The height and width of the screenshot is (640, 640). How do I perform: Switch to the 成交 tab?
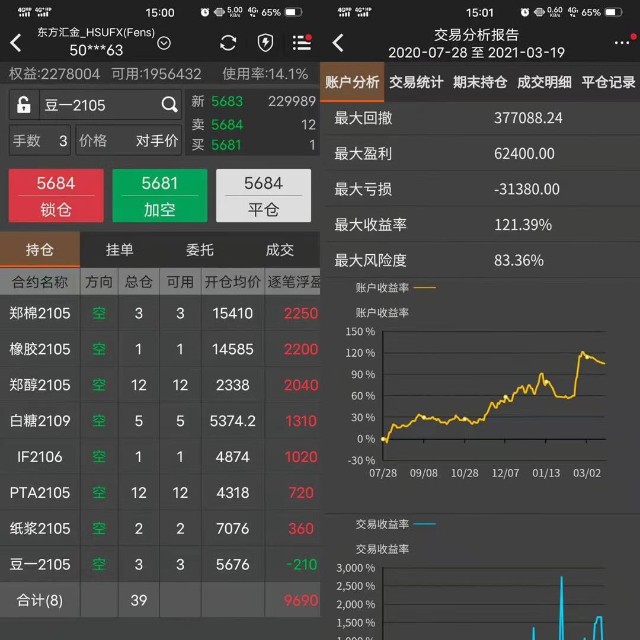click(x=280, y=249)
